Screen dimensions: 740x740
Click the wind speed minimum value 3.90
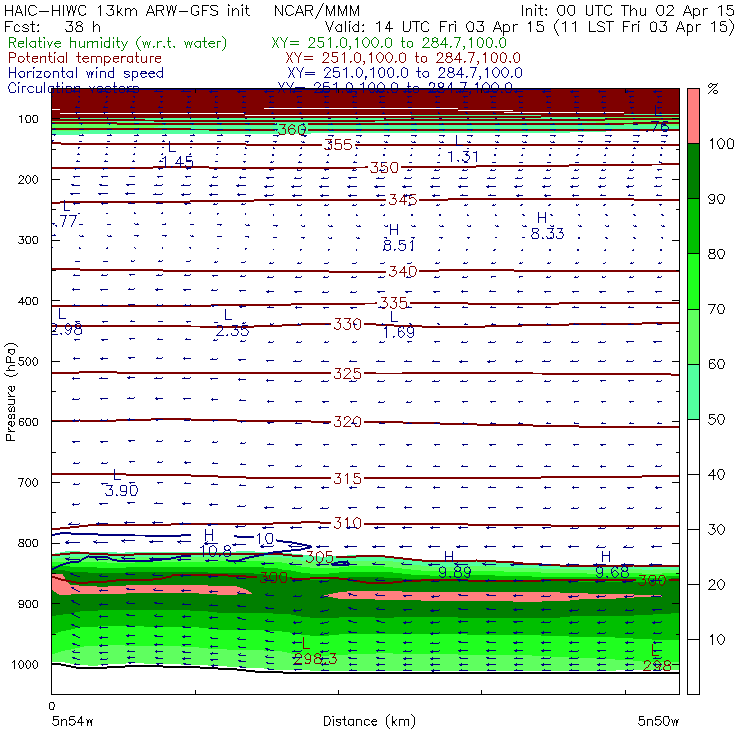tap(122, 491)
